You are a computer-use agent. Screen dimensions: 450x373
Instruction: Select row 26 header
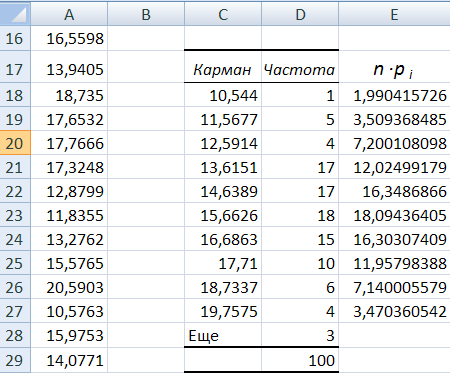click(15, 287)
